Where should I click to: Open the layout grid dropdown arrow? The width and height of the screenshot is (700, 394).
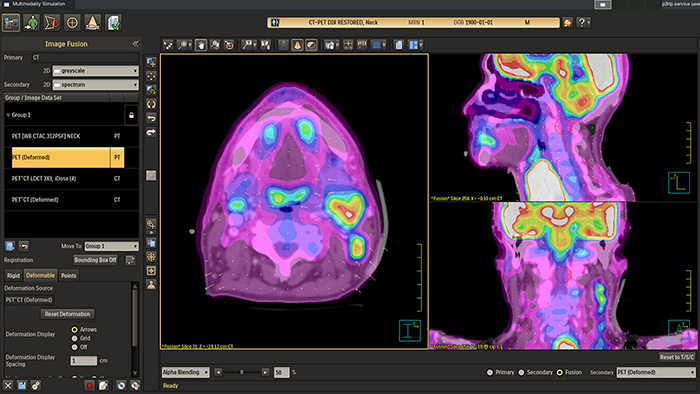(421, 45)
